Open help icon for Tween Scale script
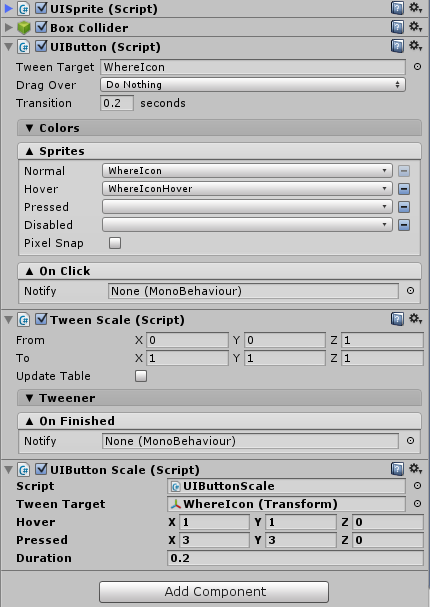 (x=397, y=319)
